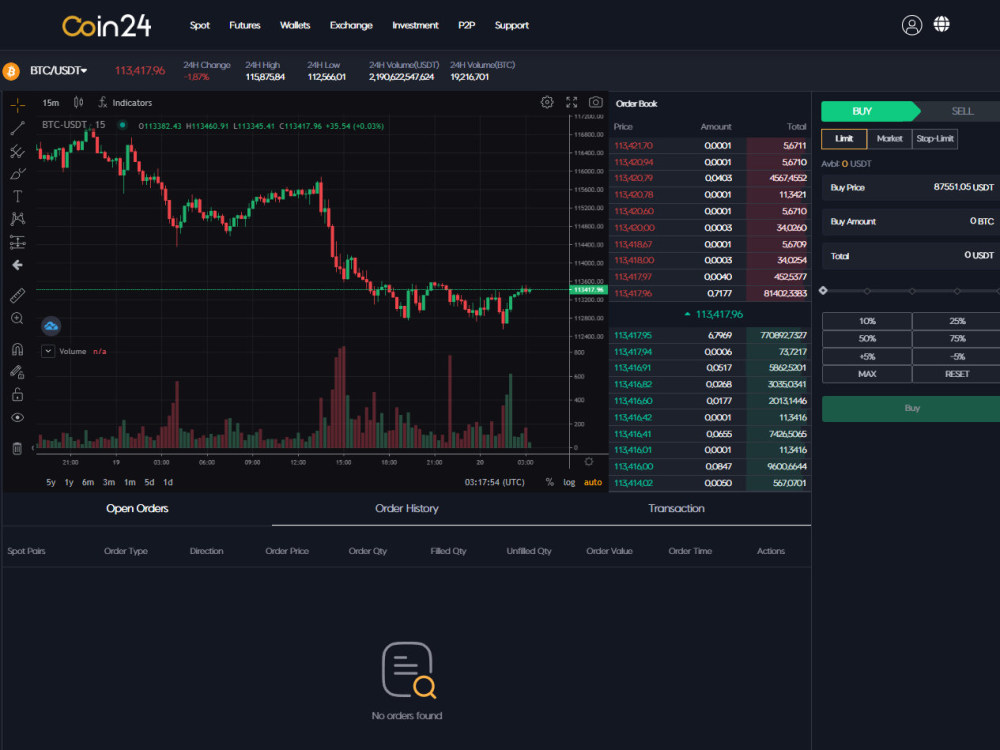Remove drawings with trash icon
The height and width of the screenshot is (750, 1000).
click(17, 448)
